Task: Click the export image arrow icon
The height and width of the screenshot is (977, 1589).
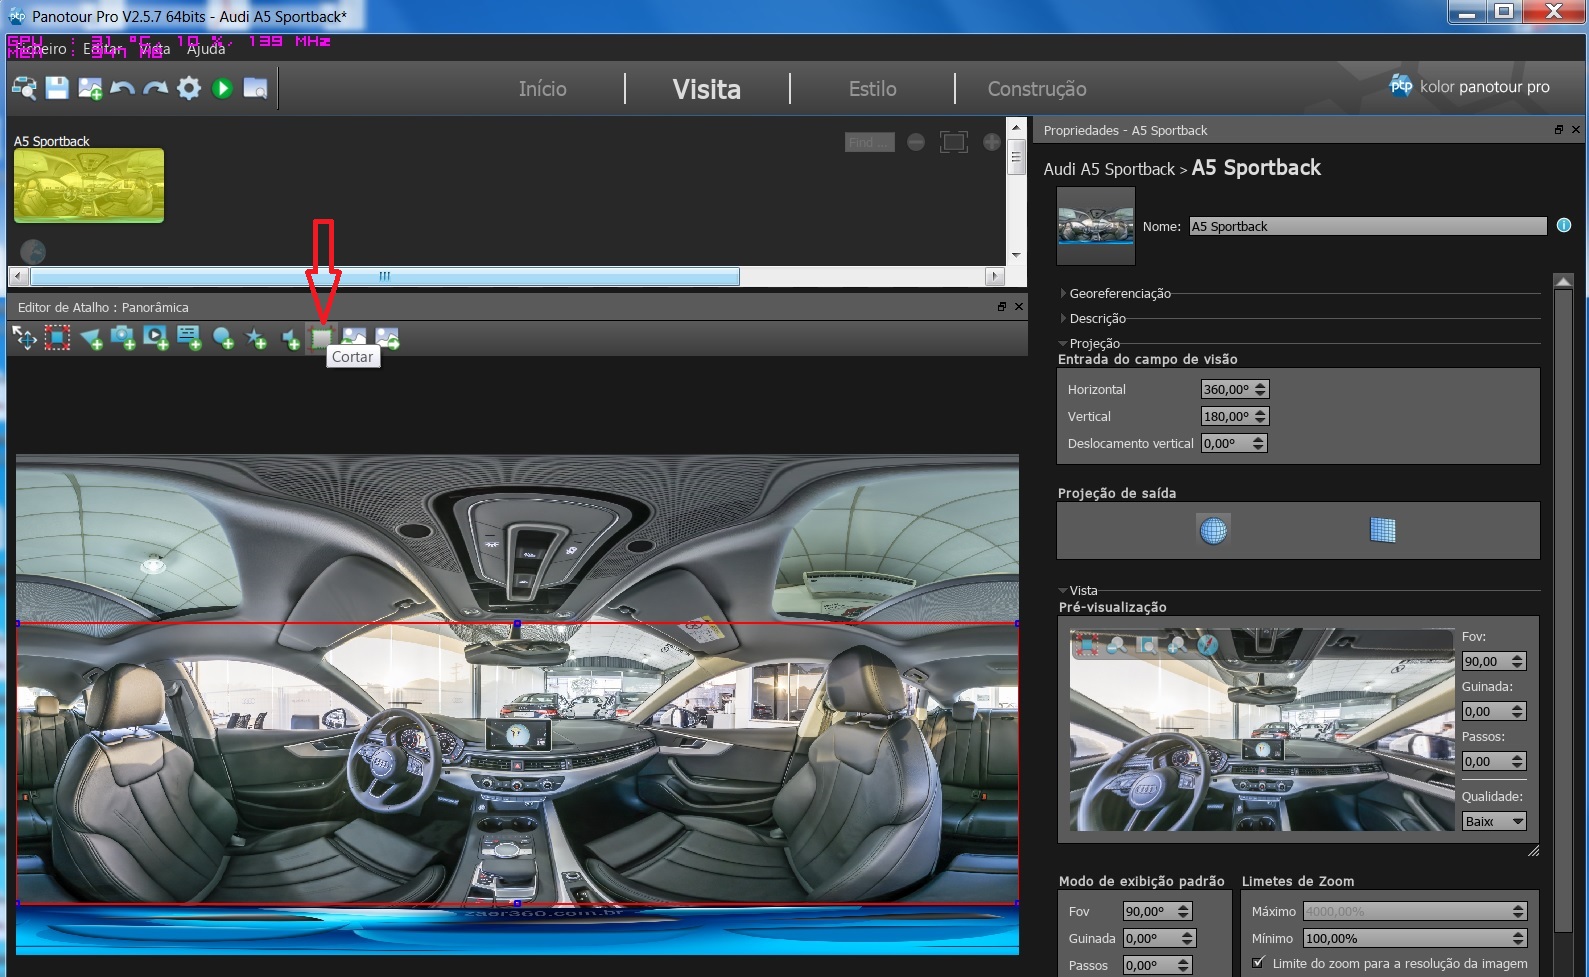Action: click(387, 339)
